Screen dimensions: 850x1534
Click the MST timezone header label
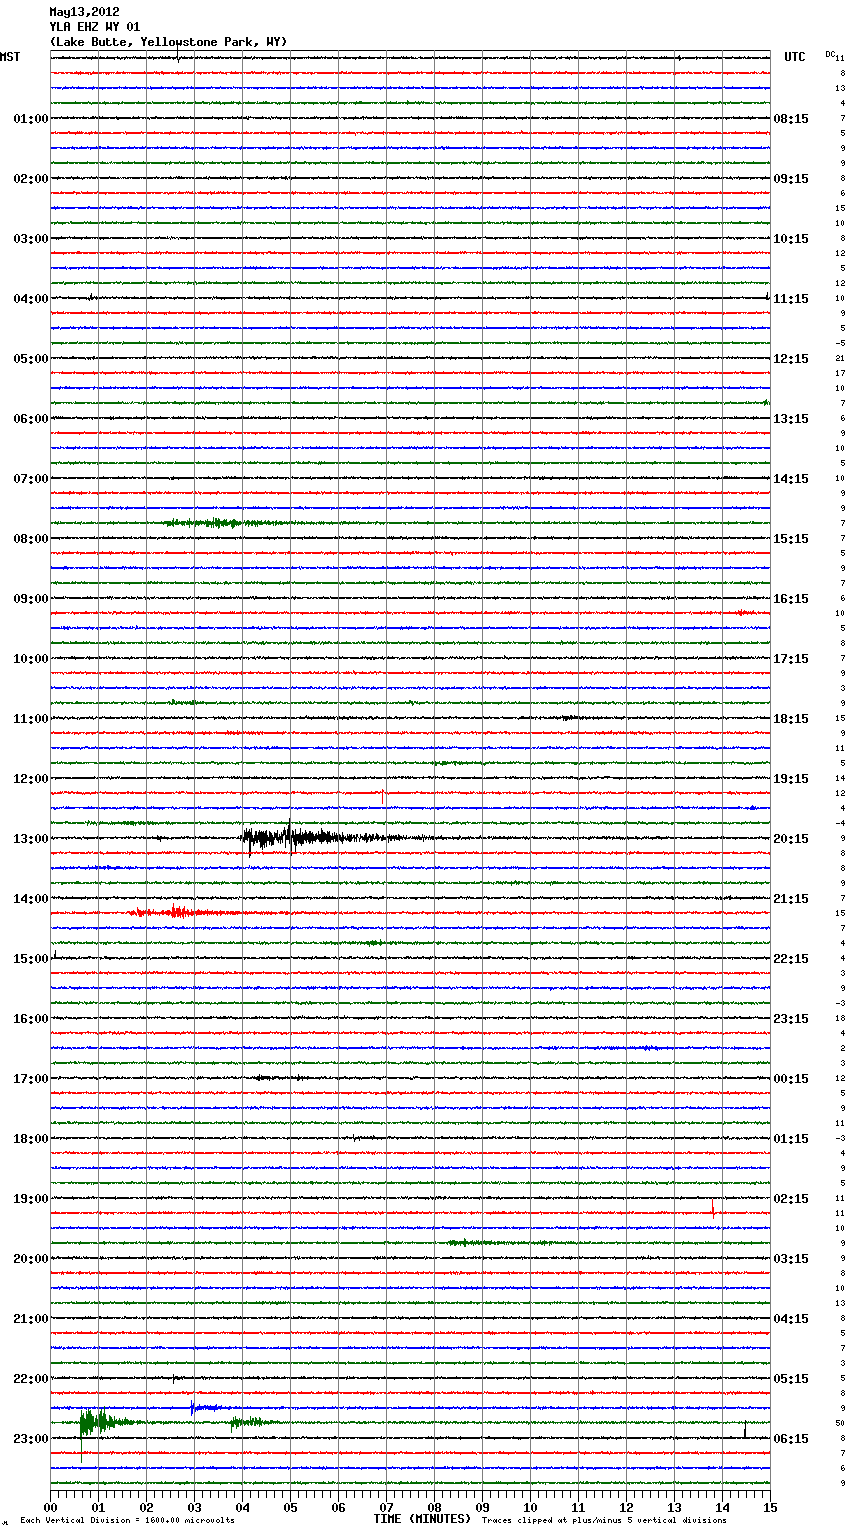[10, 57]
